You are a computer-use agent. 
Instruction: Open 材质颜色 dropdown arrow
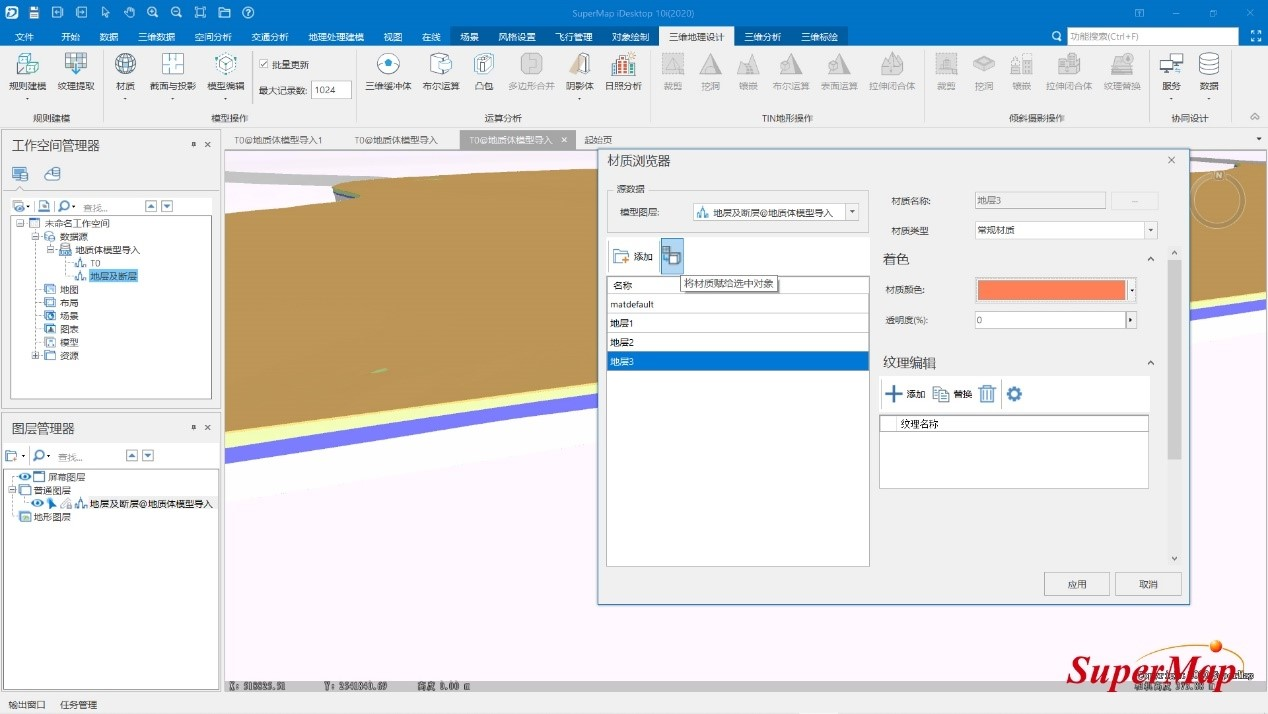pos(1132,290)
